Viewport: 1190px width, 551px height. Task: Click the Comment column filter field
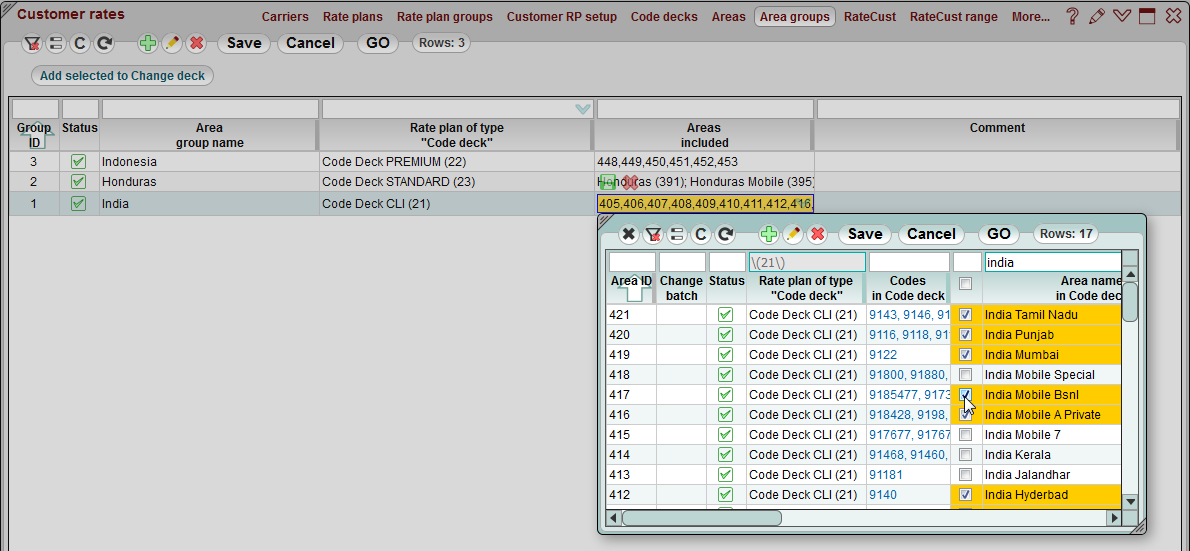point(998,109)
